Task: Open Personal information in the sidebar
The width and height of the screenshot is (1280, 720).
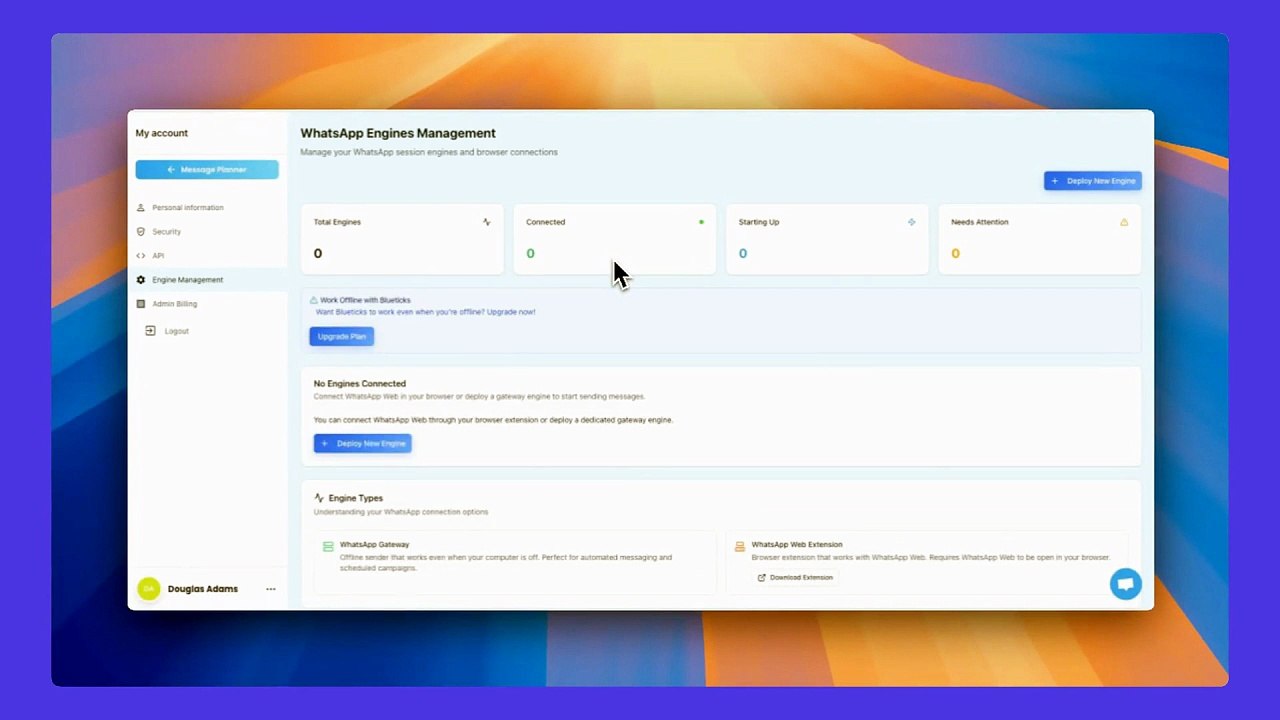Action: pos(207,208)
